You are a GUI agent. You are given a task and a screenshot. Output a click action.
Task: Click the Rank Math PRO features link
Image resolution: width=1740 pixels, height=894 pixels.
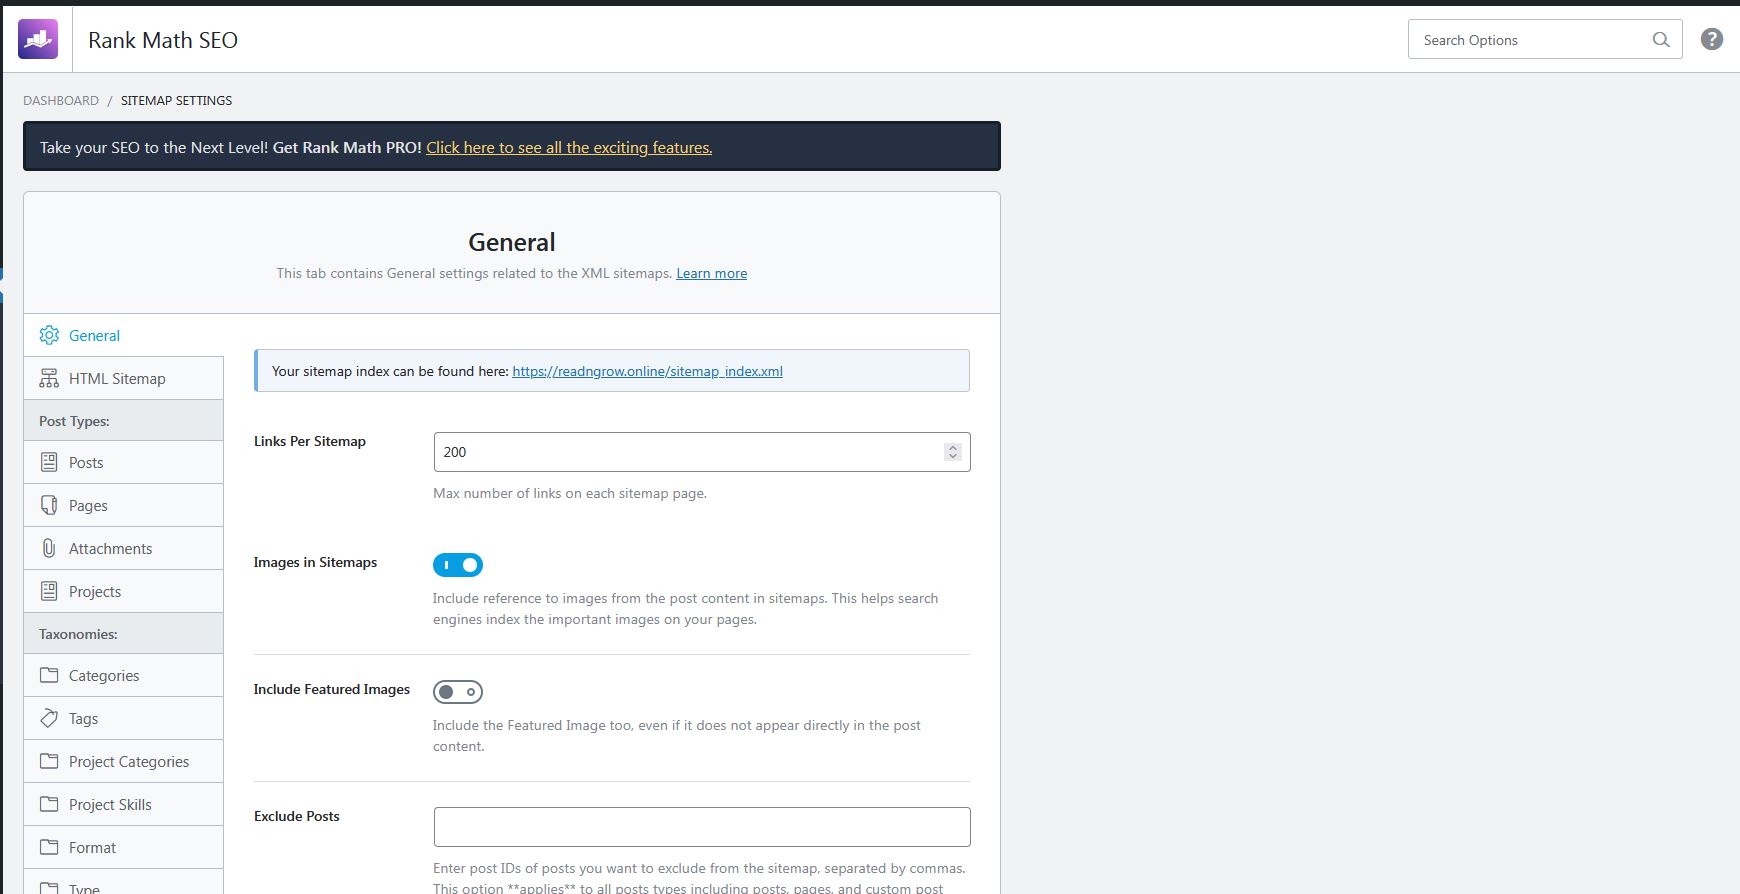pos(569,147)
